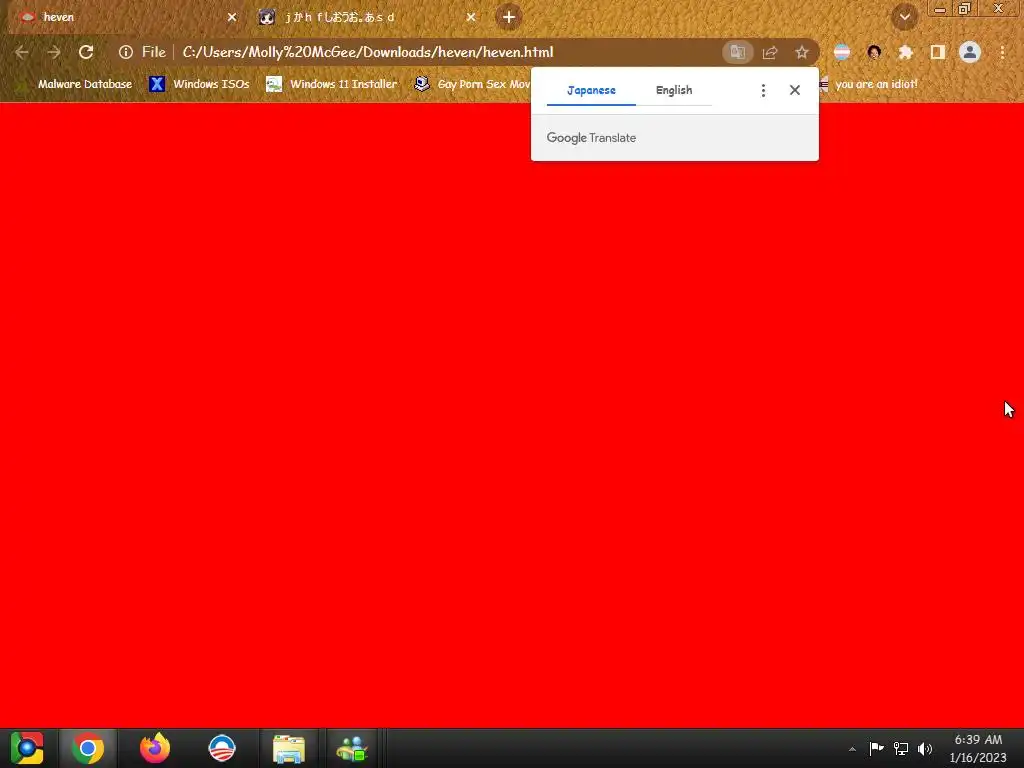This screenshot has height=768, width=1024.
Task: Click the Google Chrome taskbar icon
Action: pos(88,748)
